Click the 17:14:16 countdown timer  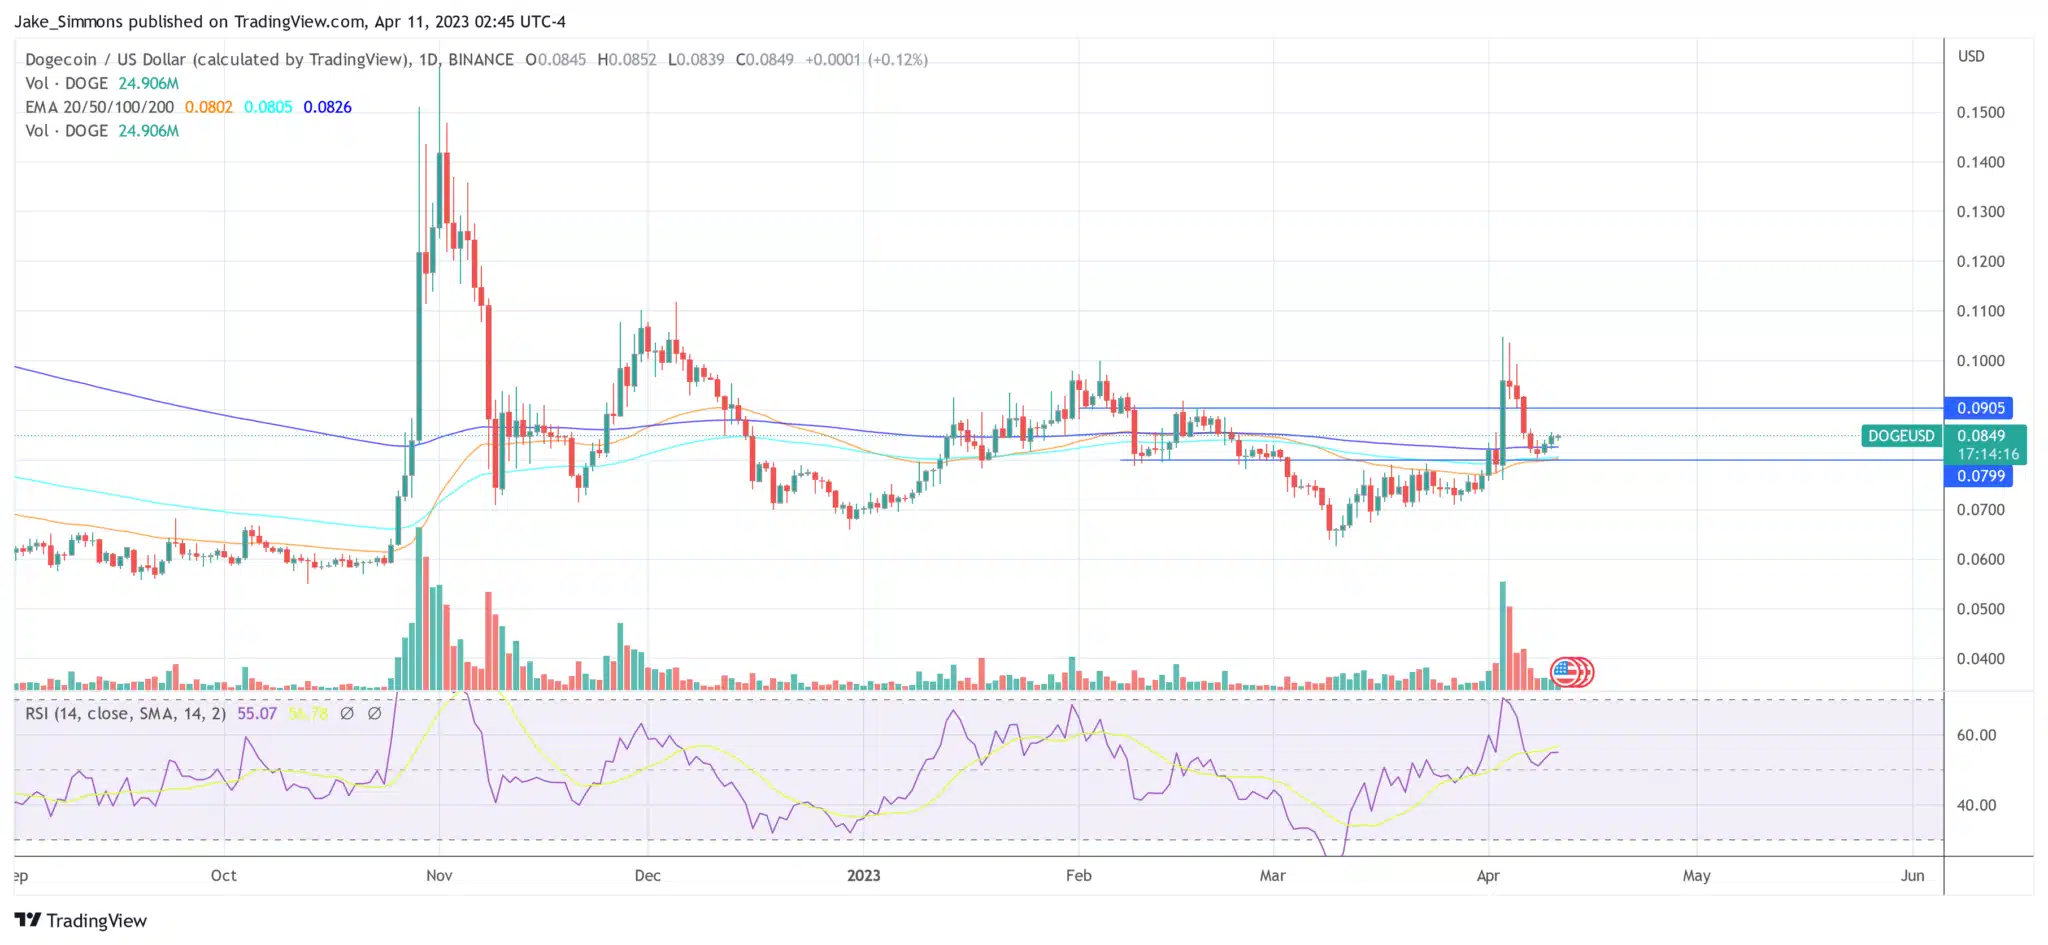tap(1988, 454)
